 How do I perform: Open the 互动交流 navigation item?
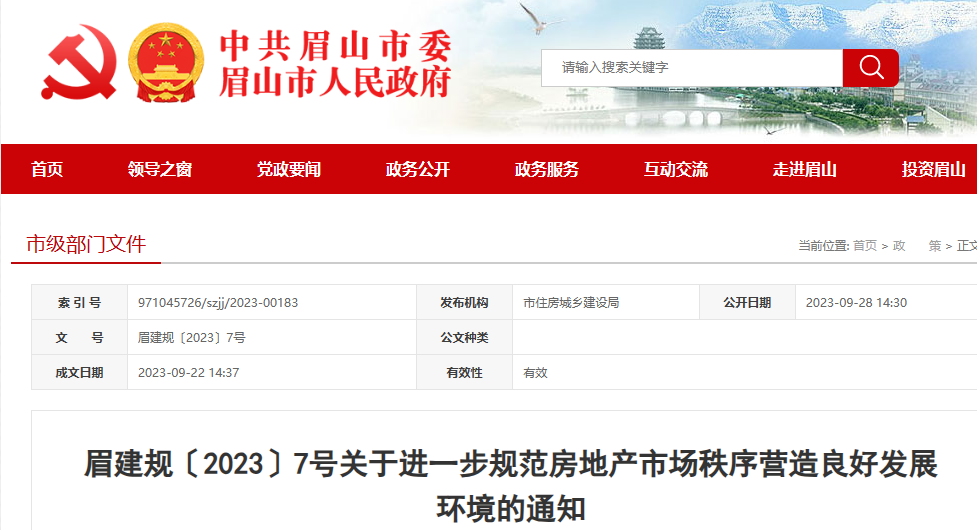pyautogui.click(x=675, y=169)
